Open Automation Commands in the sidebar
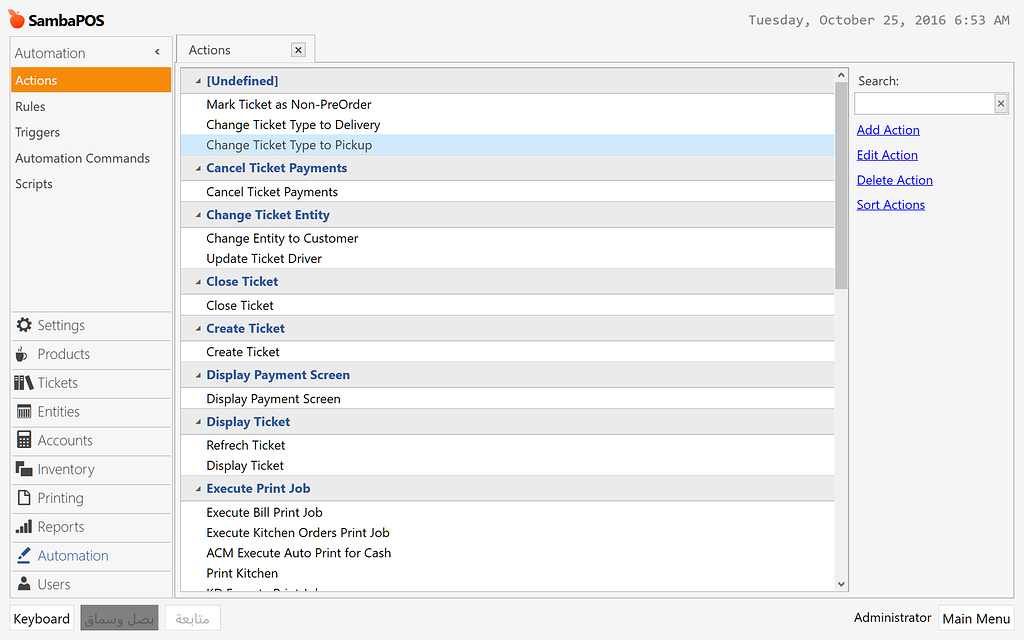 click(82, 158)
